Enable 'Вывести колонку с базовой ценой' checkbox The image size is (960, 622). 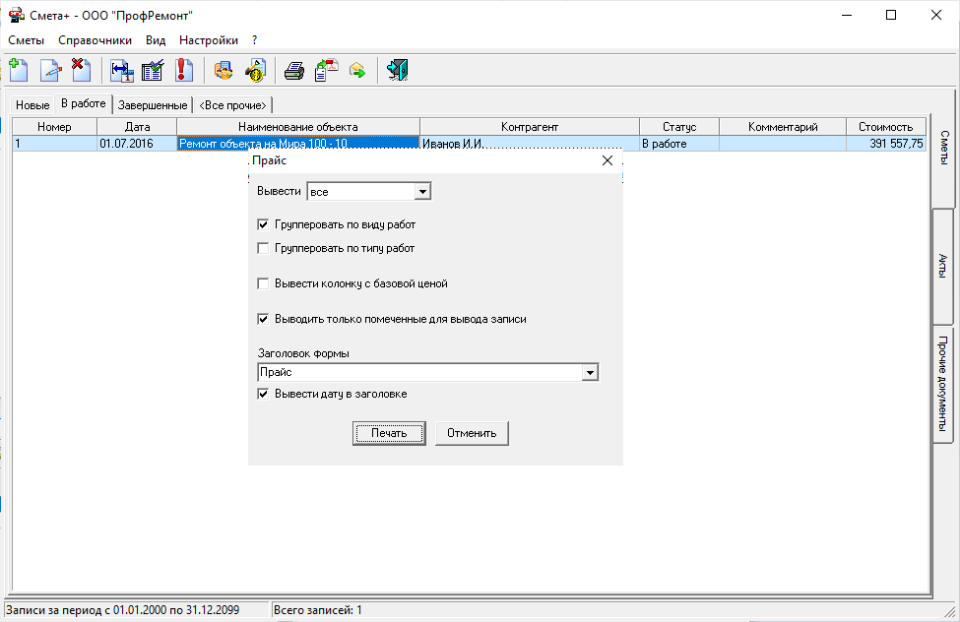pyautogui.click(x=263, y=283)
